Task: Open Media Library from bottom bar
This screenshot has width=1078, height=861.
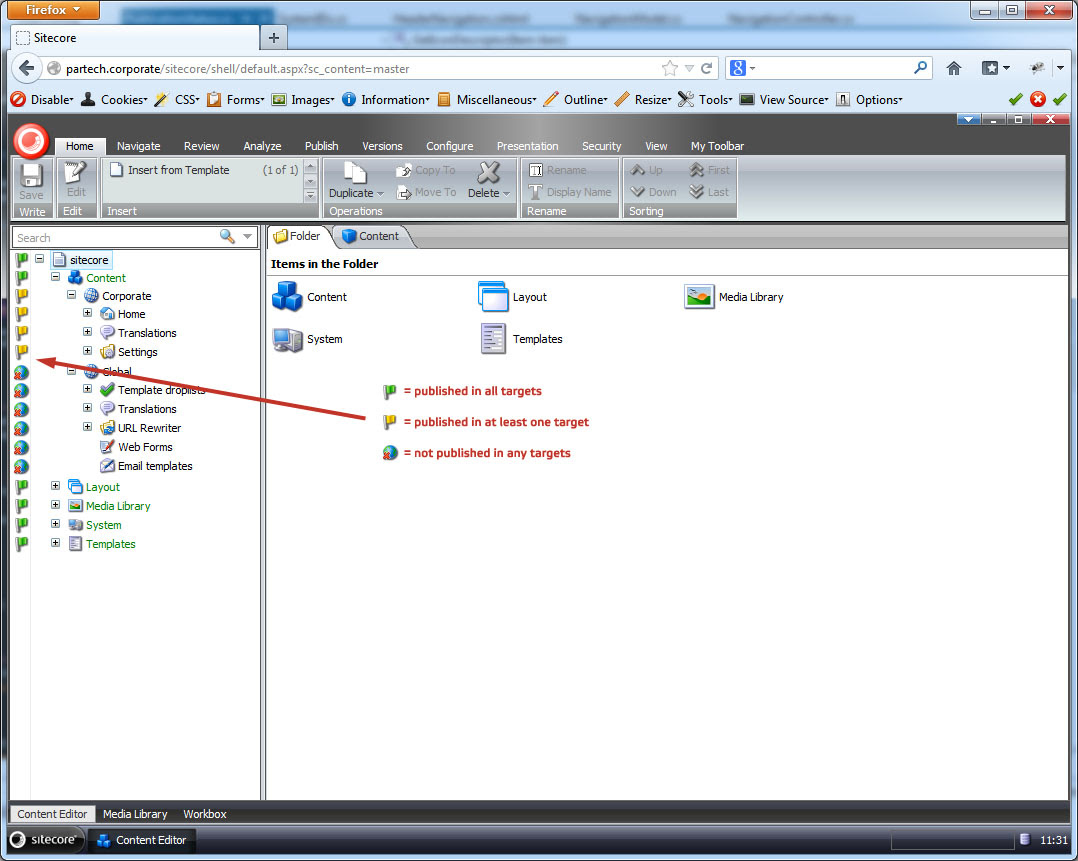Action: [135, 814]
